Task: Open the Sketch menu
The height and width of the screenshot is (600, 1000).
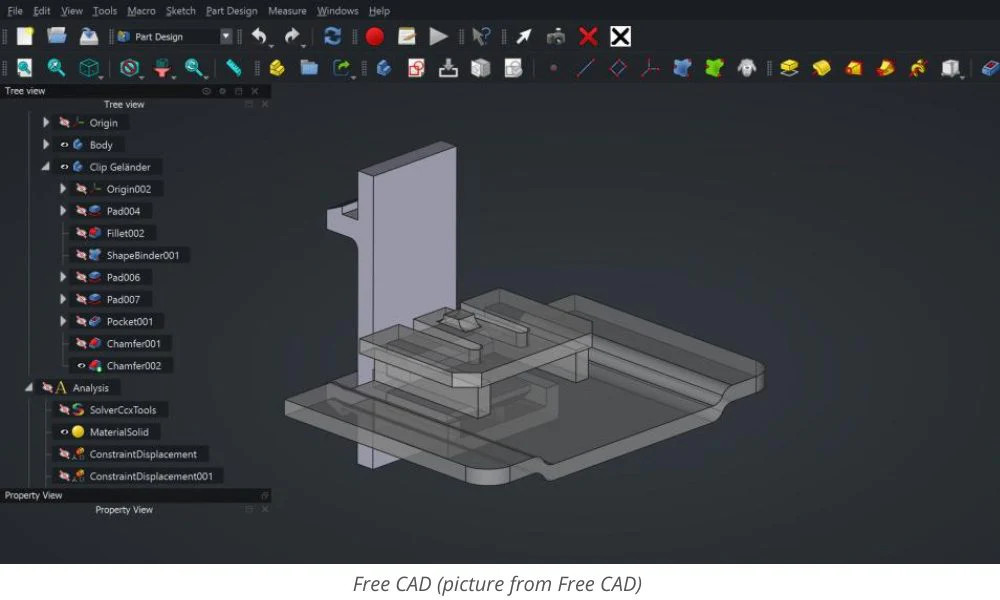Action: click(x=180, y=11)
